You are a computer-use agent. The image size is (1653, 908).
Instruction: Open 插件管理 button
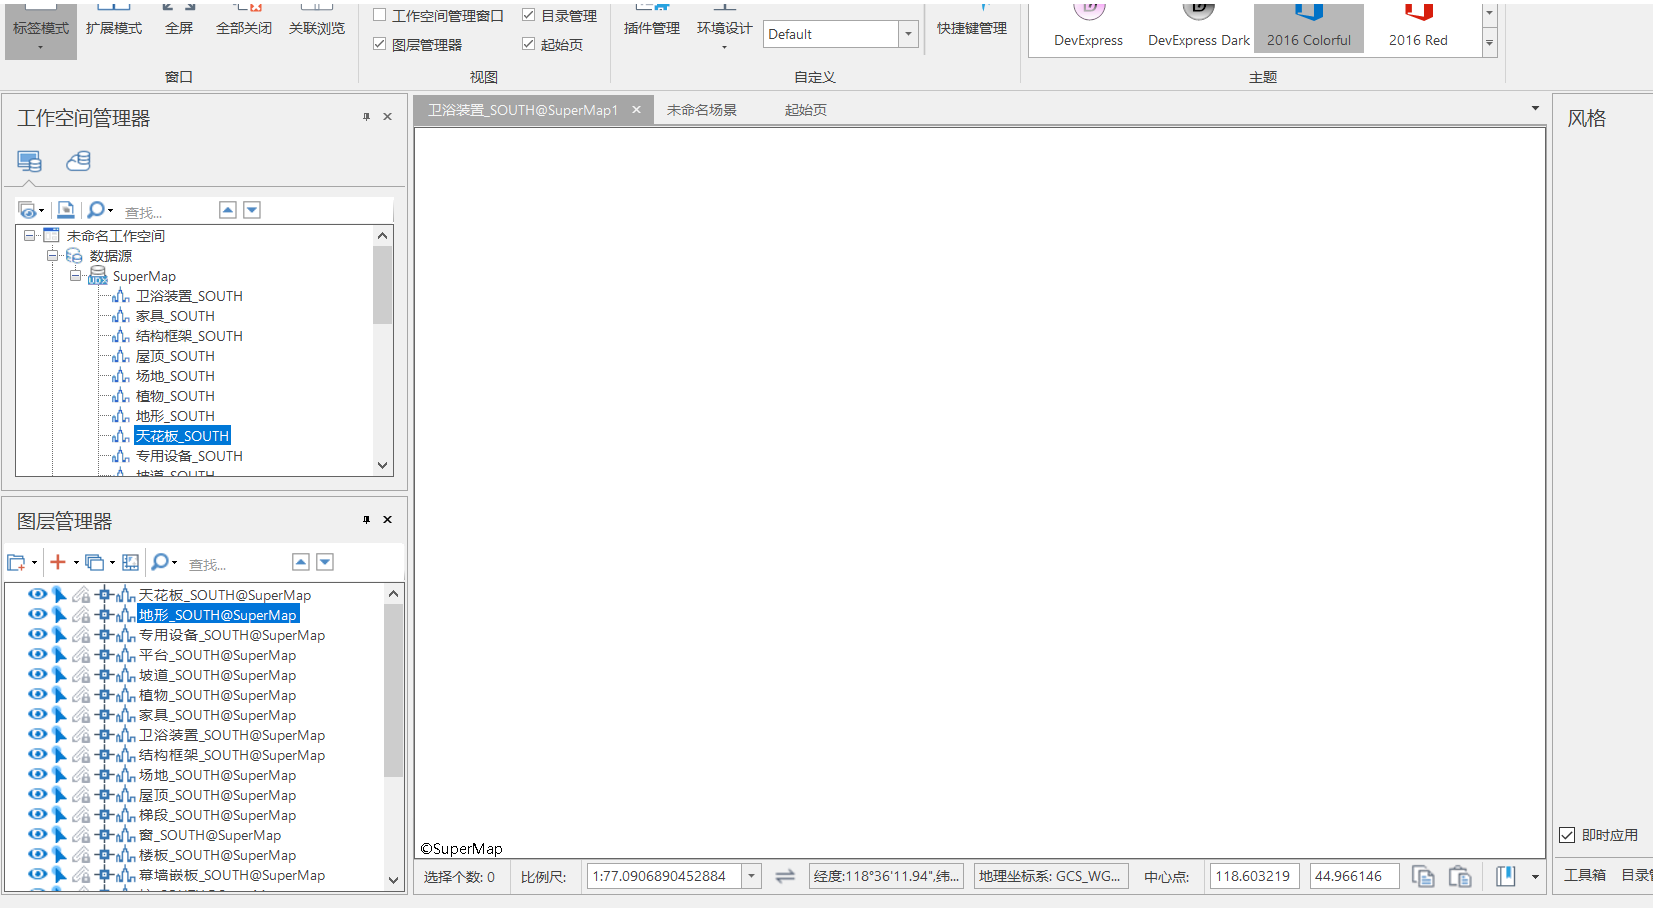click(652, 26)
